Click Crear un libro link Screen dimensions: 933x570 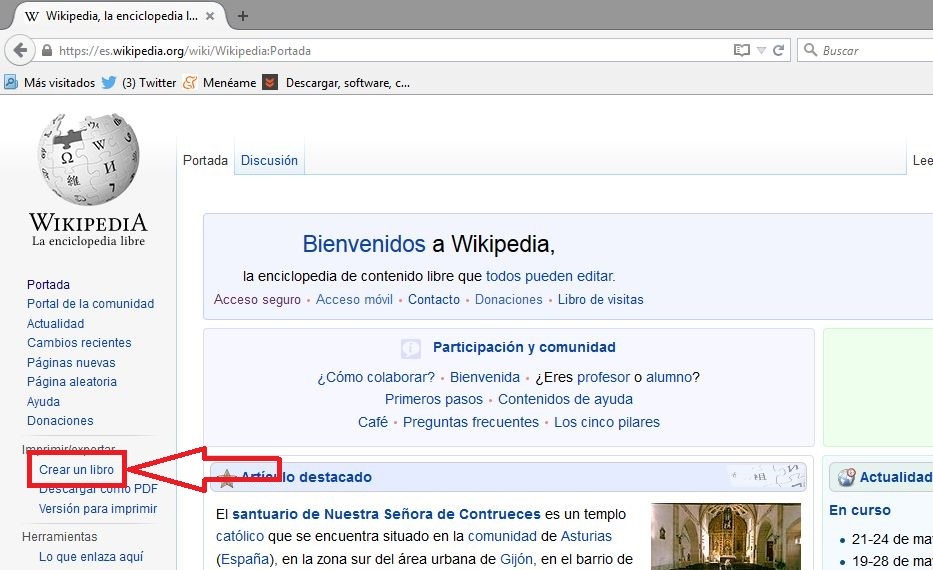76,469
